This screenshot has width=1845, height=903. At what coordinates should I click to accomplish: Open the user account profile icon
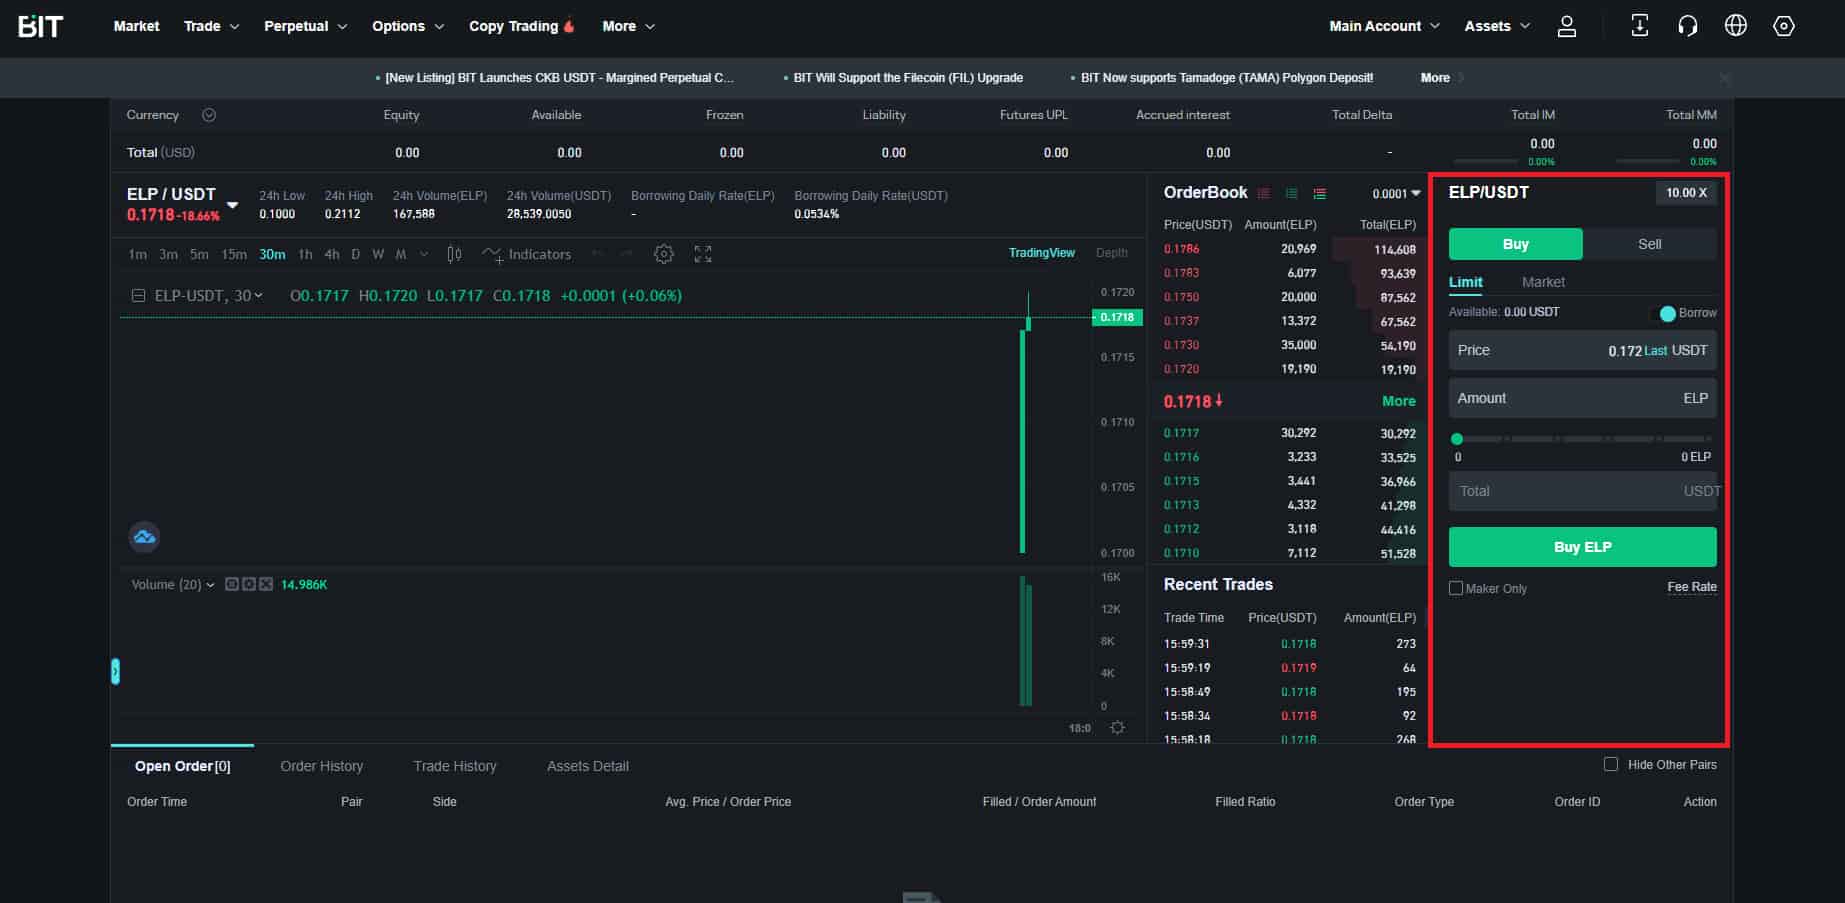point(1567,26)
